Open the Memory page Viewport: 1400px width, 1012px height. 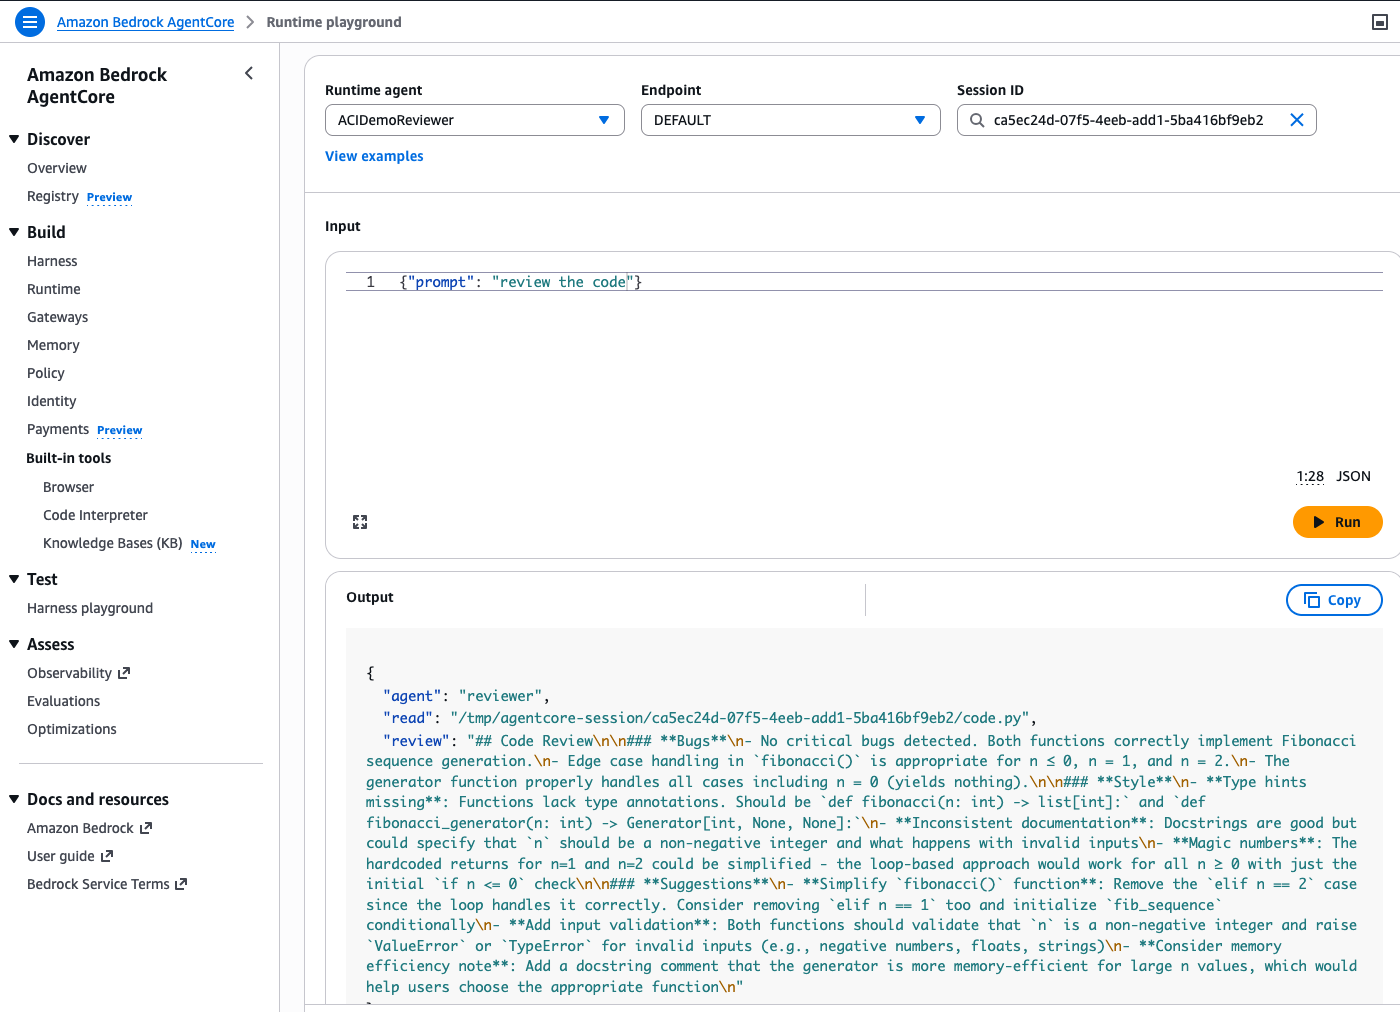[53, 345]
